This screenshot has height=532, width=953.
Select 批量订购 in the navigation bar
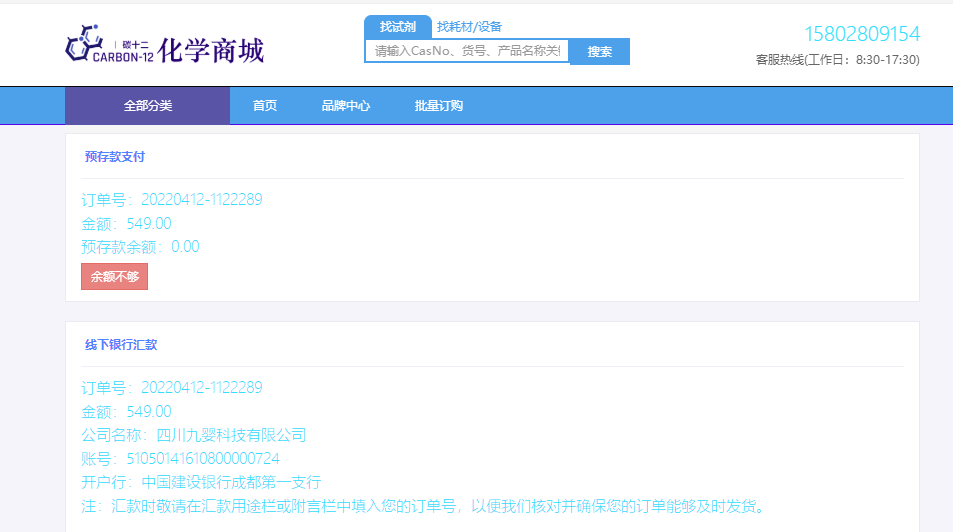(439, 106)
